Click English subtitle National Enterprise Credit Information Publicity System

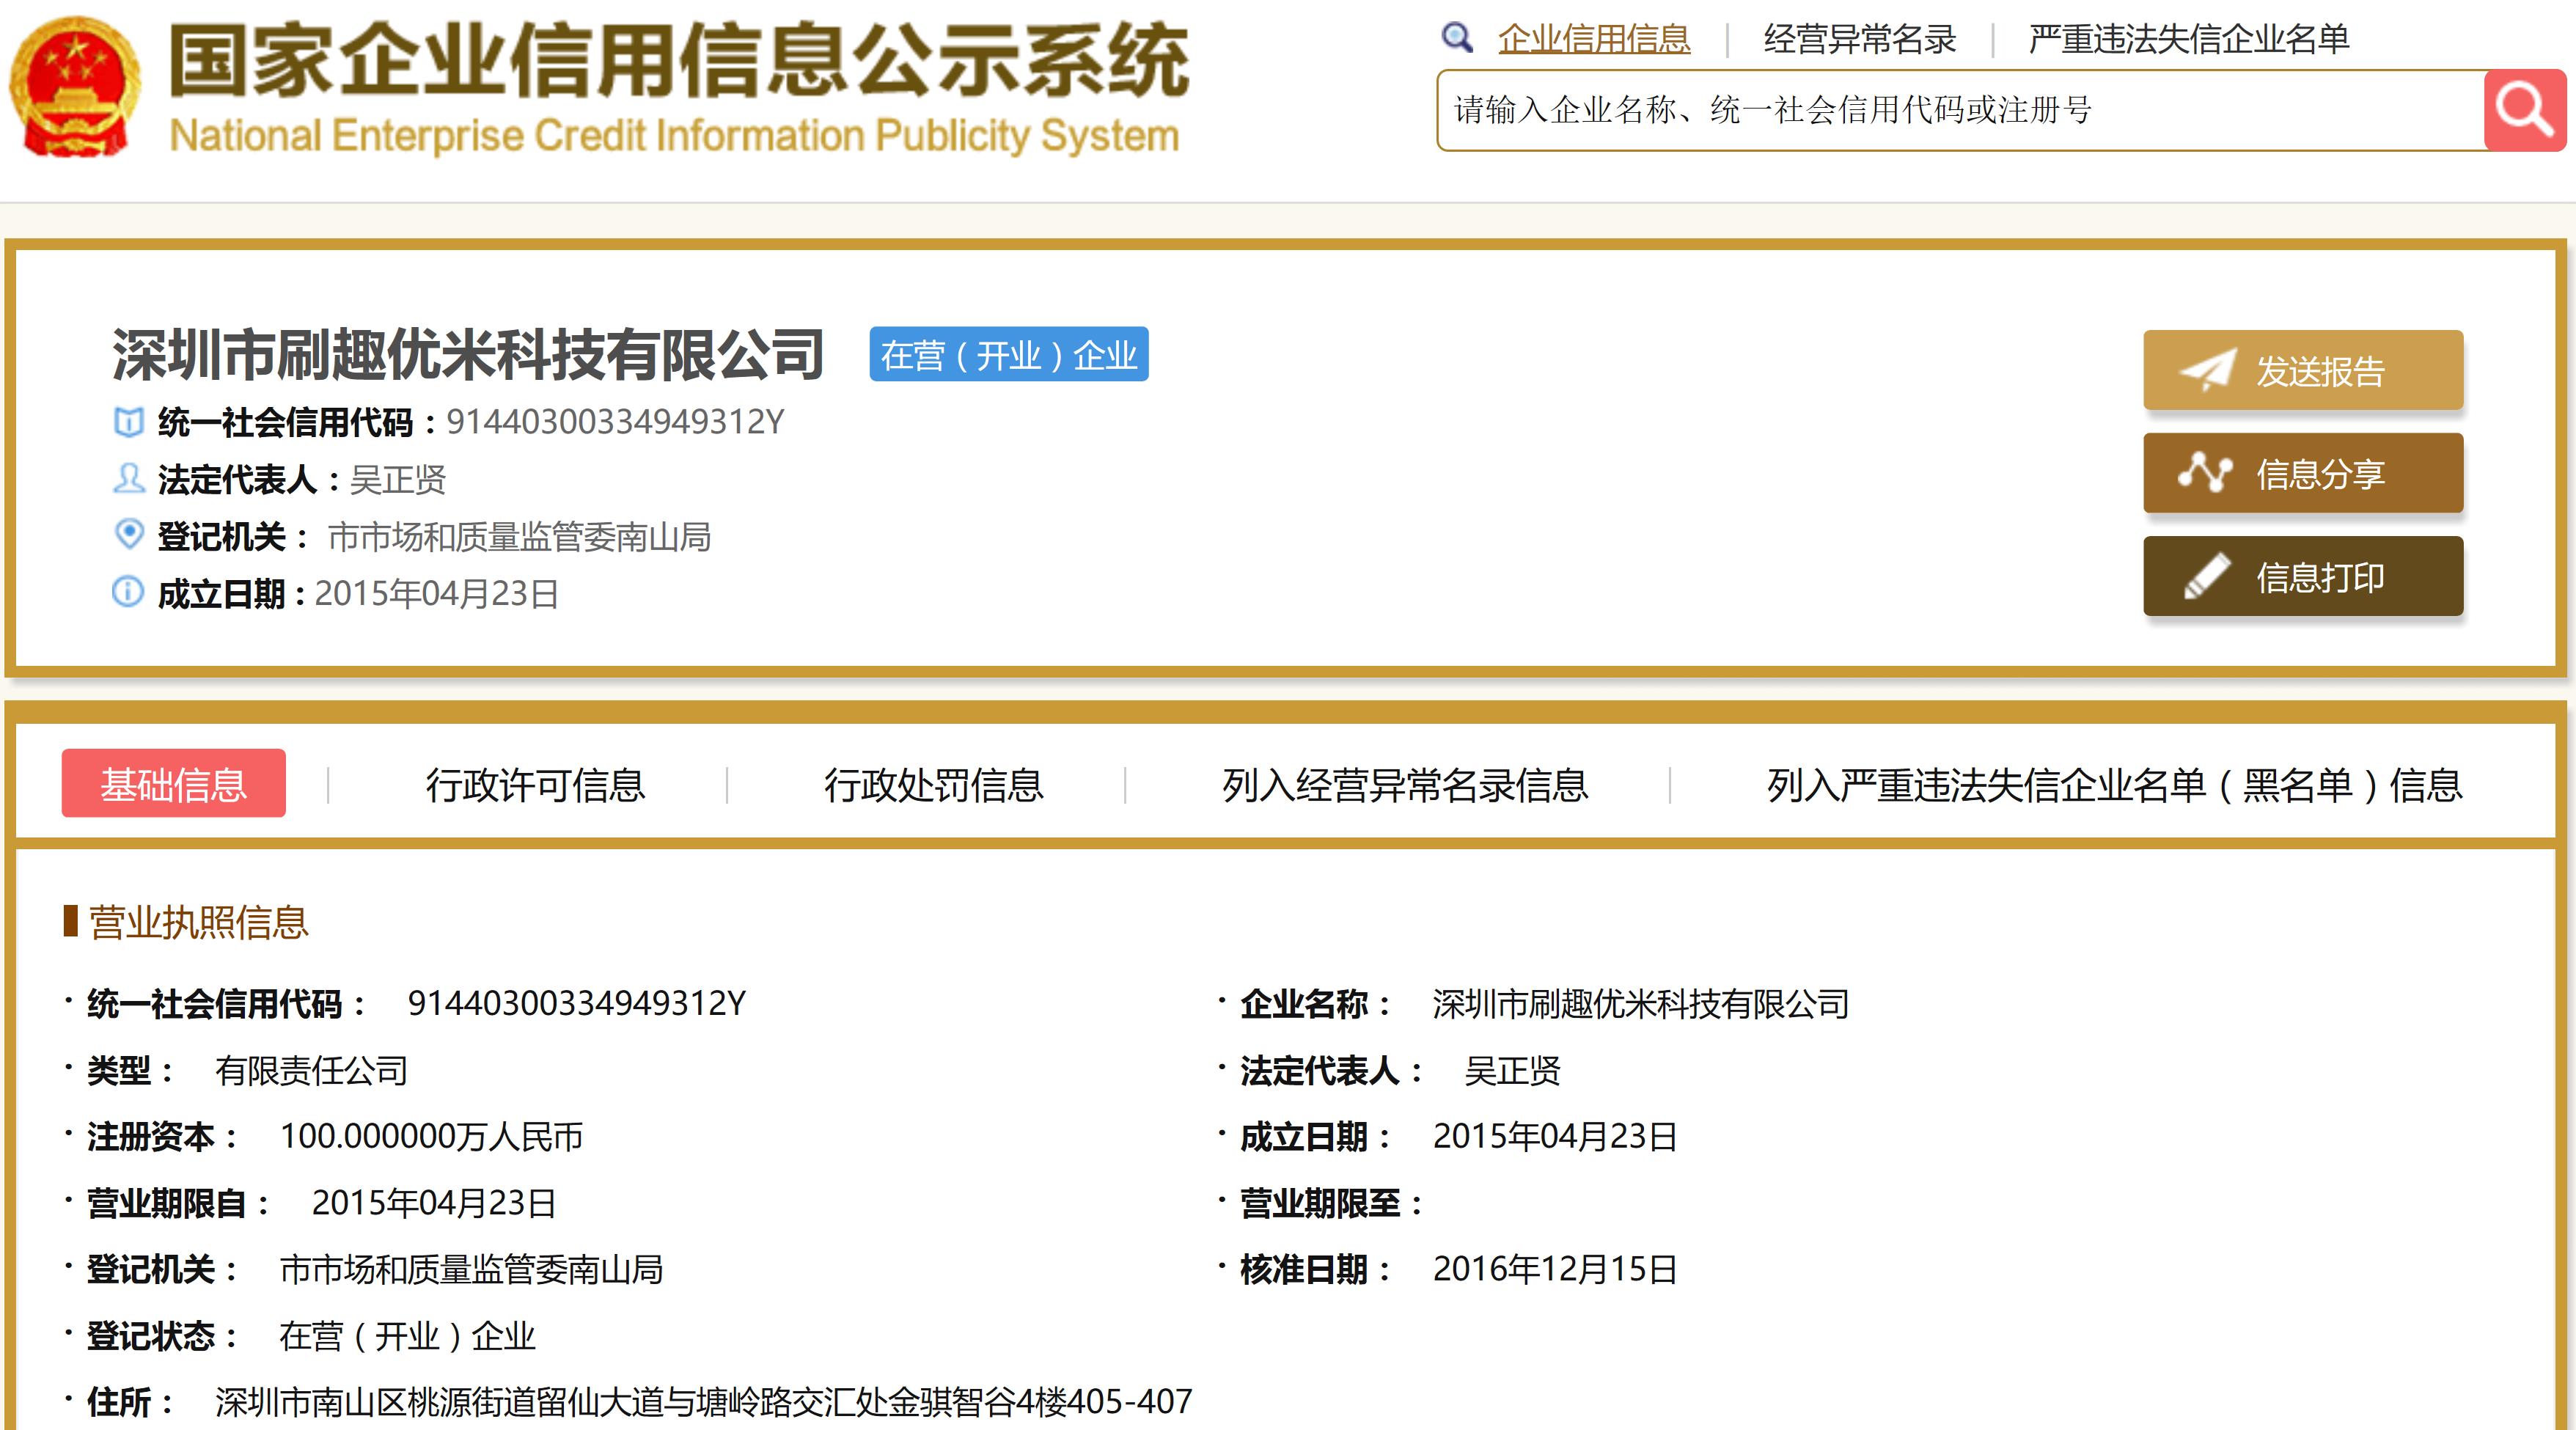point(675,136)
